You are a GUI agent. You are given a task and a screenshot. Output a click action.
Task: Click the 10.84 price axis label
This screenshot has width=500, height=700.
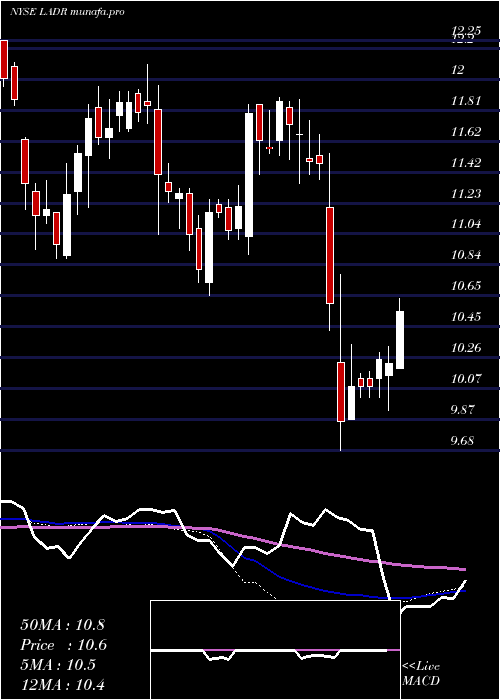point(466,255)
